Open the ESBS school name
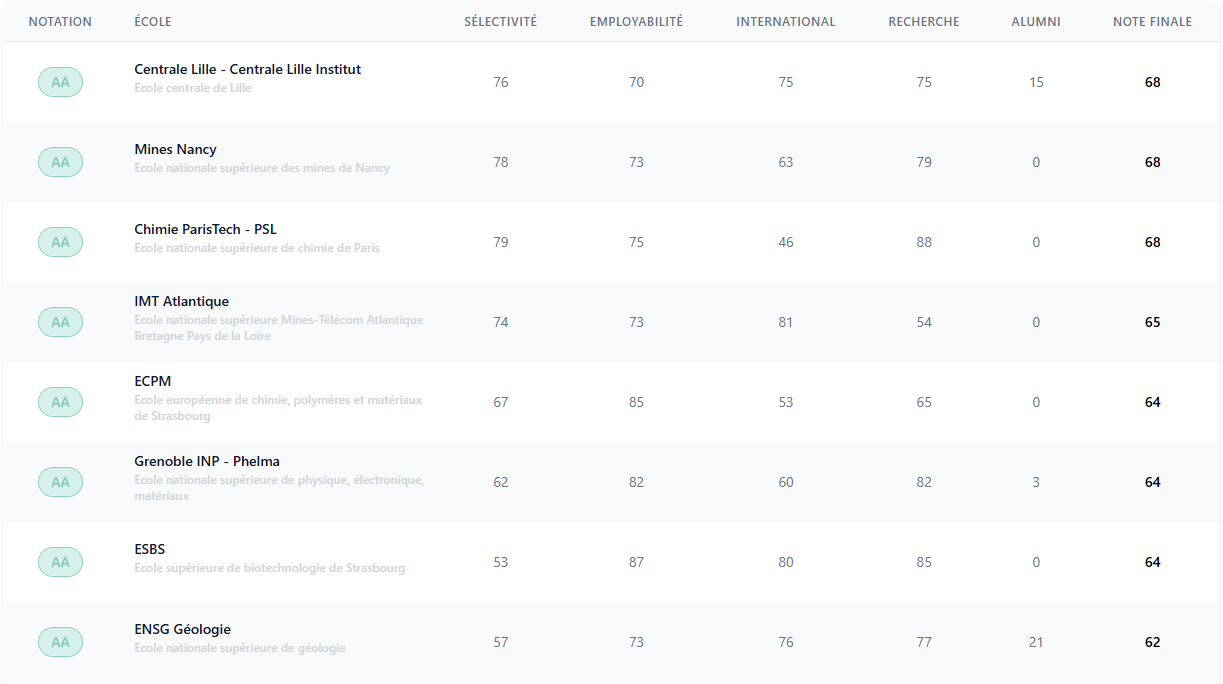Screen dimensions: 1223x684 click(x=150, y=549)
